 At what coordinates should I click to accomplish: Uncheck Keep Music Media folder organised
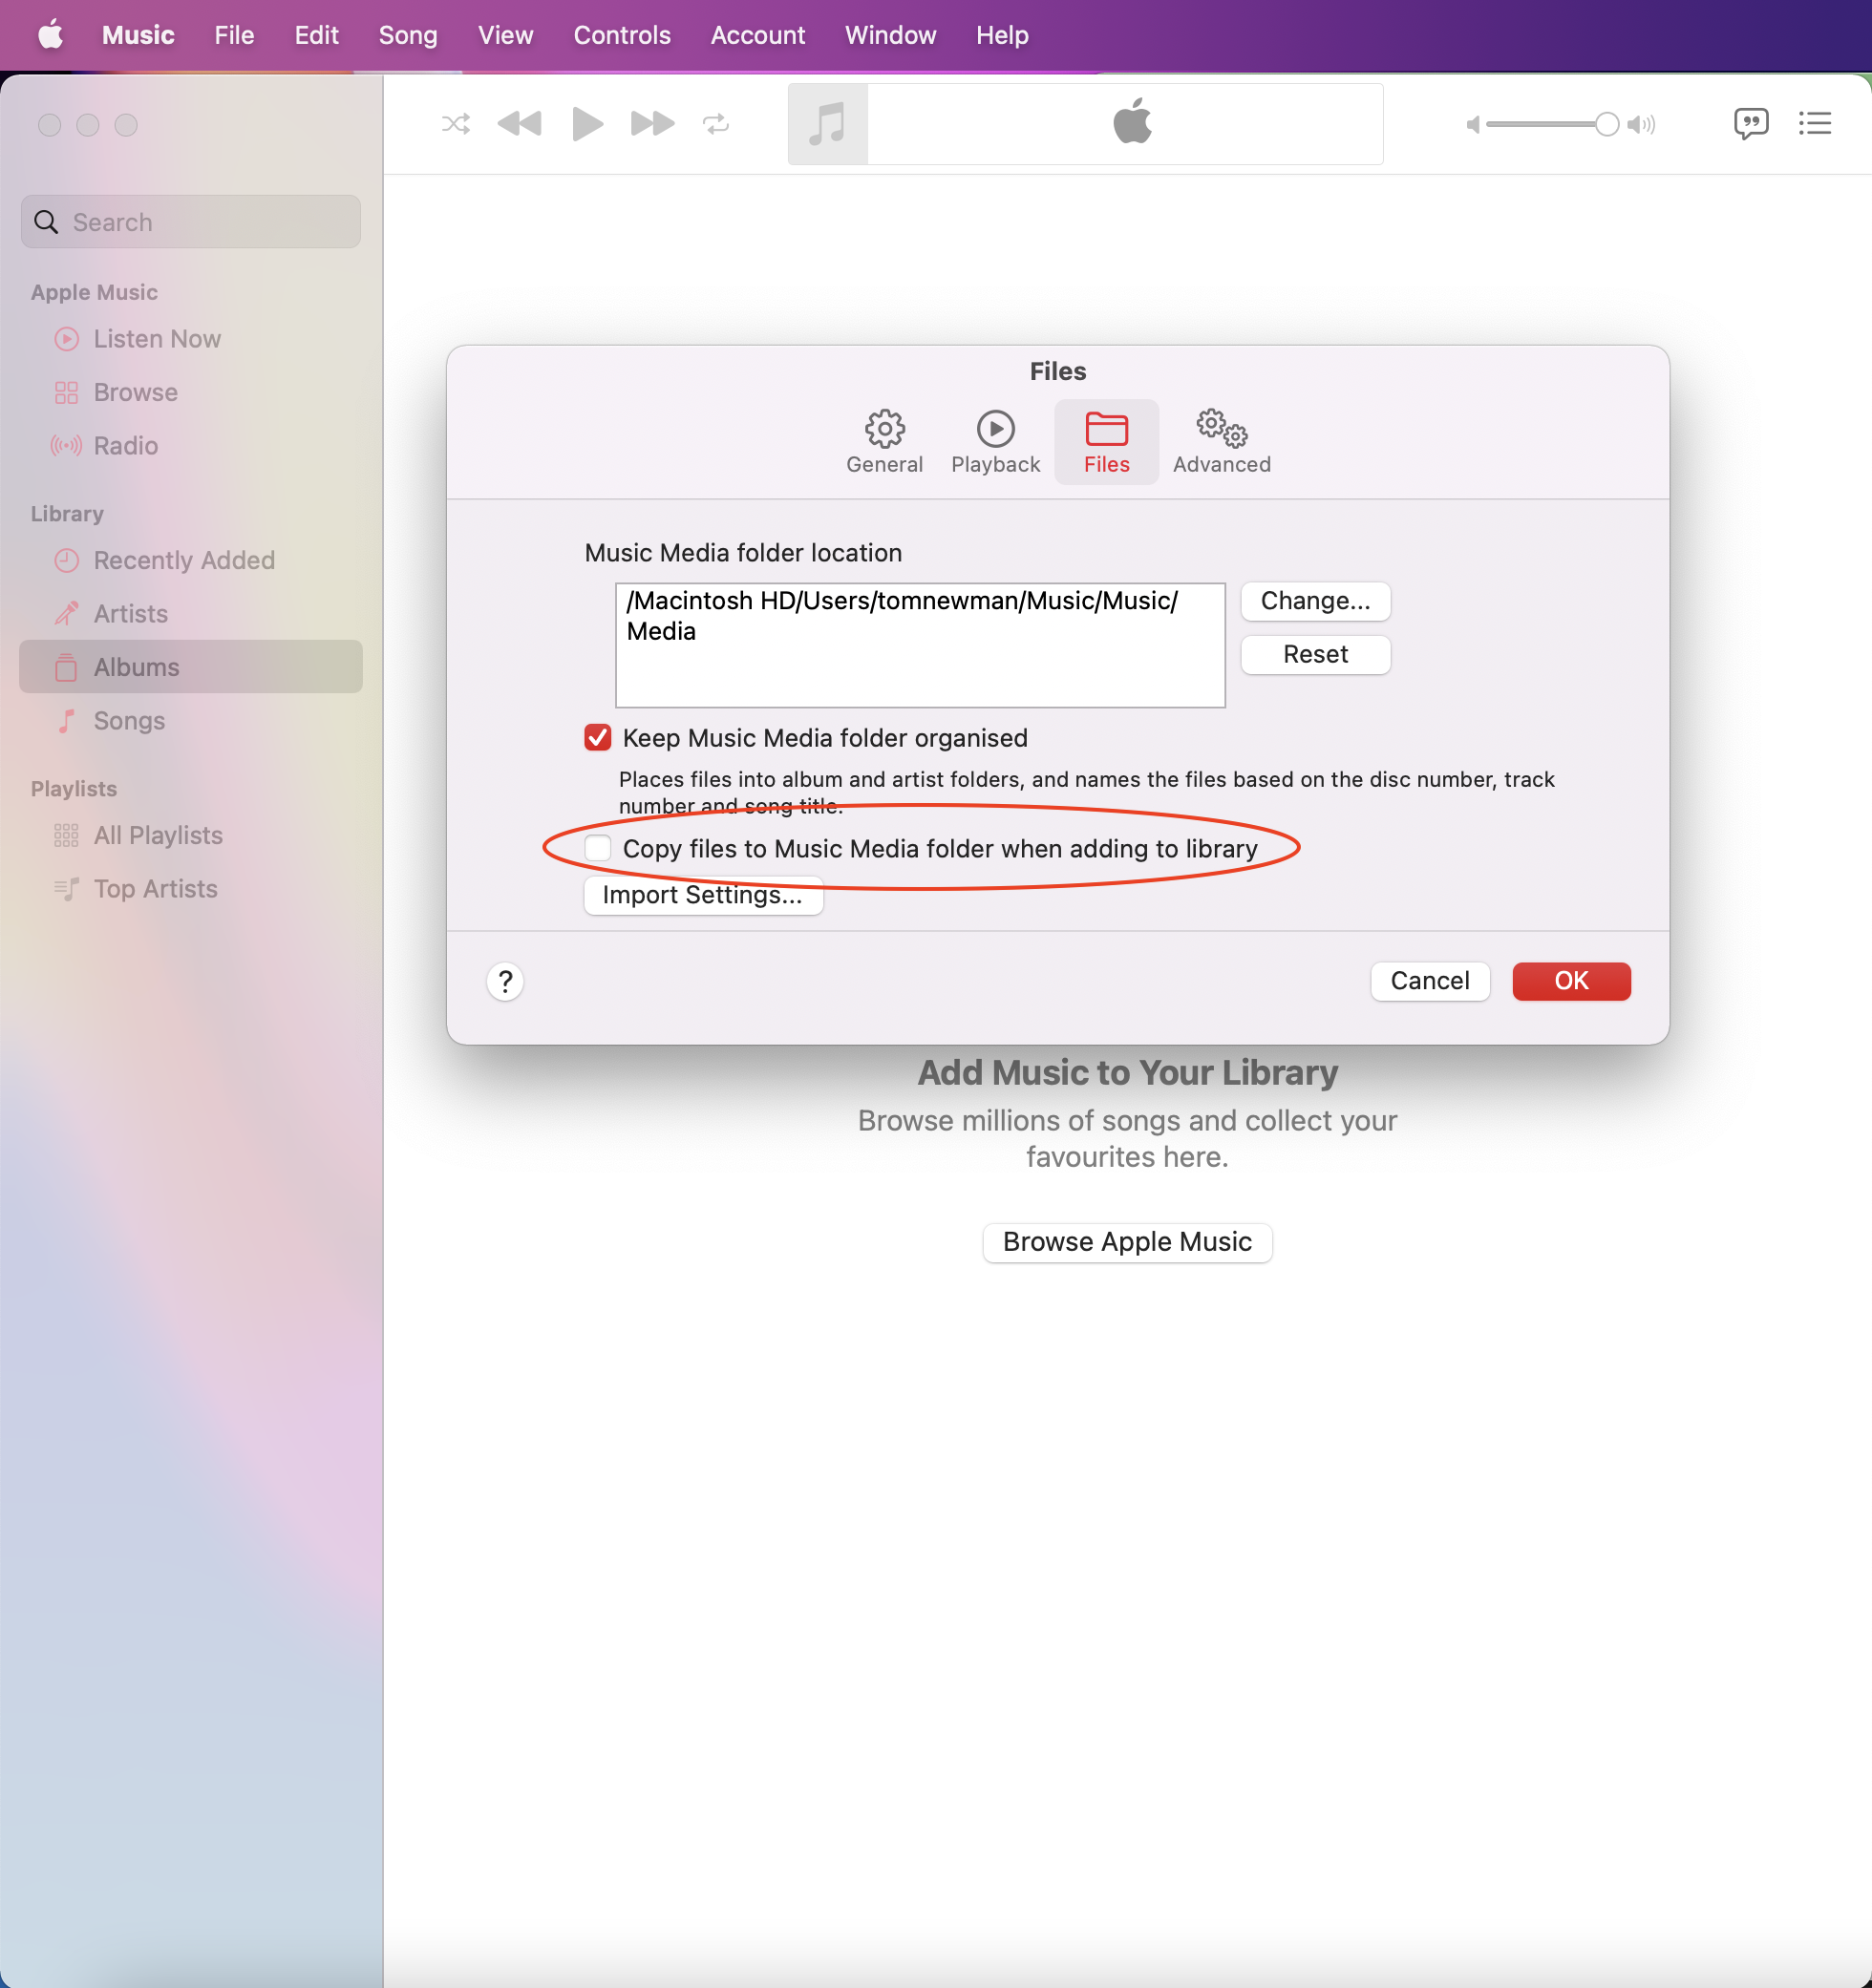click(598, 738)
